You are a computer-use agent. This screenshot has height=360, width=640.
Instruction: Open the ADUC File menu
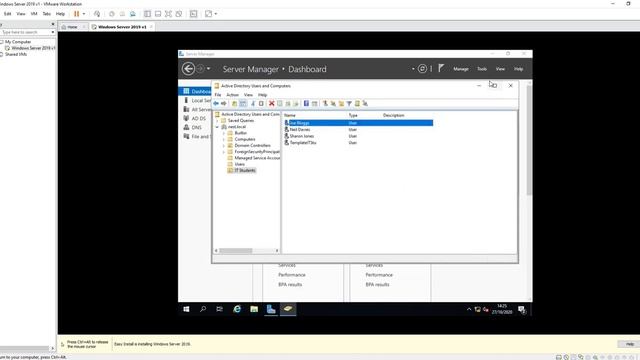tap(218, 95)
